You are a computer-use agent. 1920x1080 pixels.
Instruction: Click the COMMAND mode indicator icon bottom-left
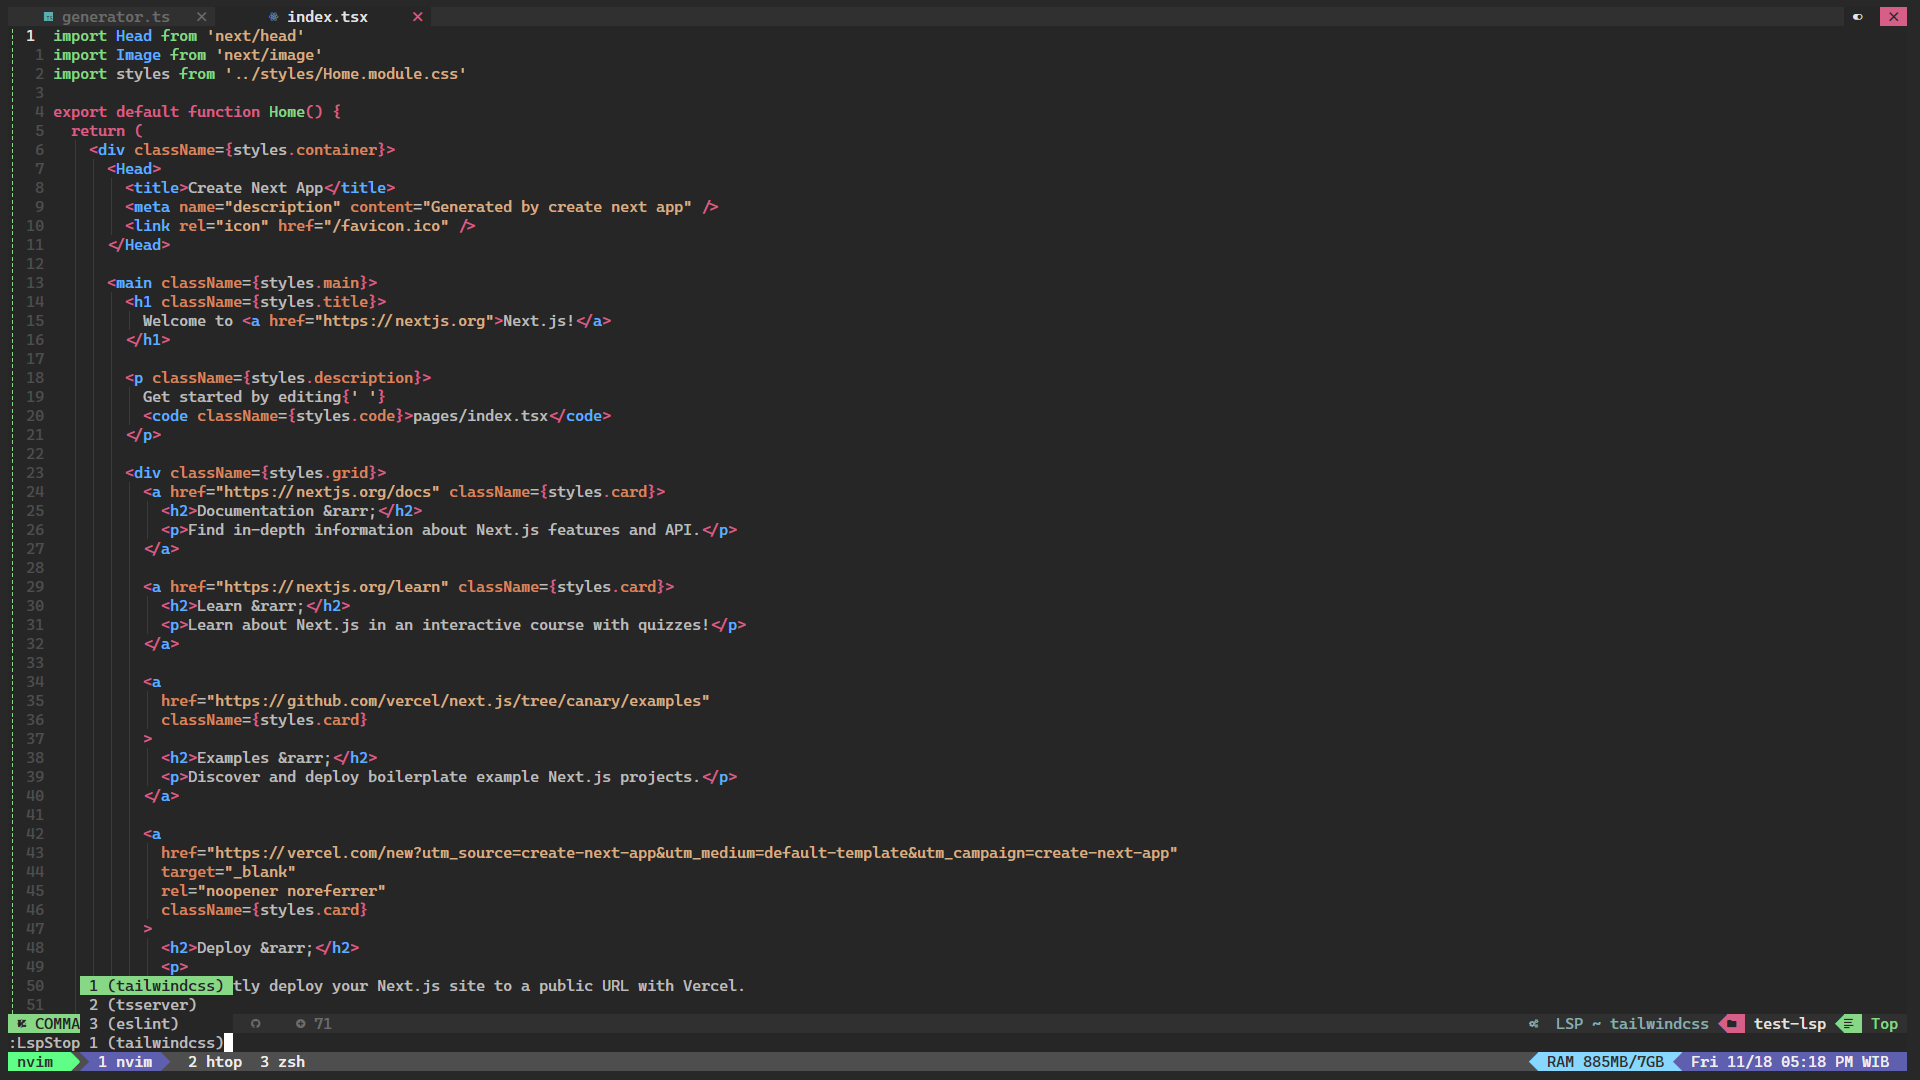pyautogui.click(x=20, y=1023)
